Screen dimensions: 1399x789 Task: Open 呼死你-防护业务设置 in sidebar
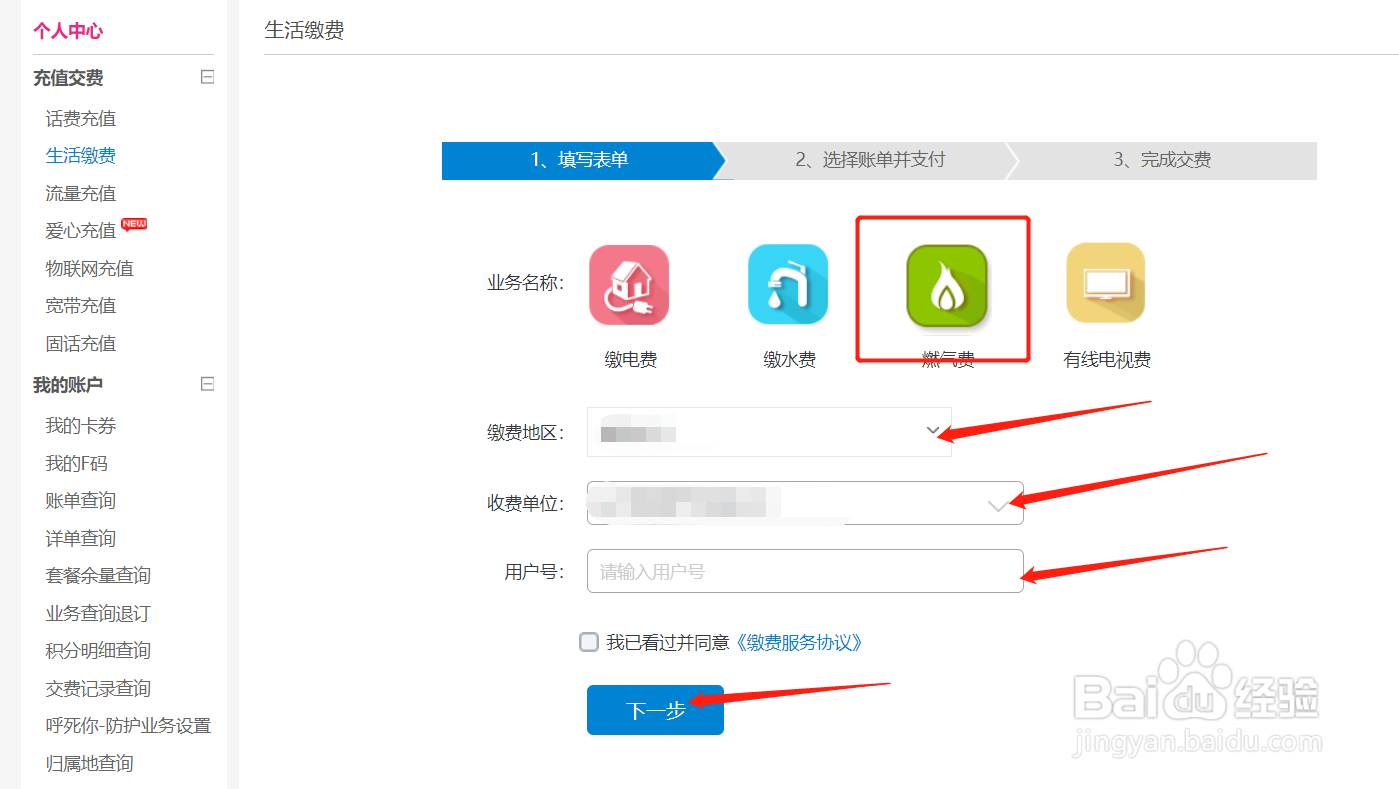click(x=128, y=726)
